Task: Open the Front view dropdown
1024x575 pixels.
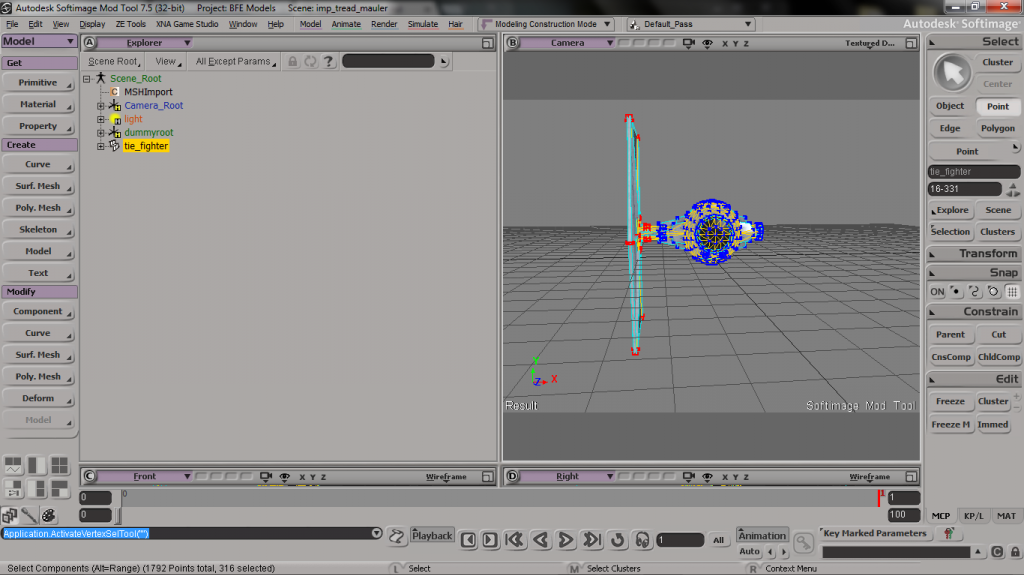Action: coord(144,477)
